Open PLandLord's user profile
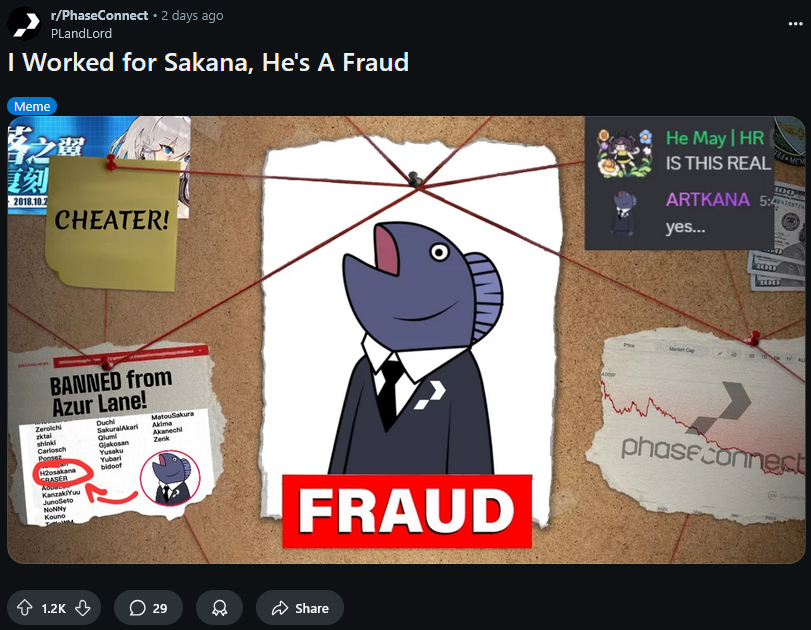The width and height of the screenshot is (811, 630). click(x=81, y=34)
